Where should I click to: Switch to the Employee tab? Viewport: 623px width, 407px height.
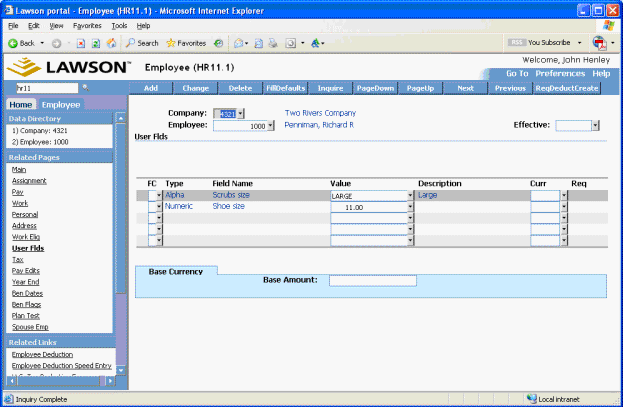(x=61, y=105)
